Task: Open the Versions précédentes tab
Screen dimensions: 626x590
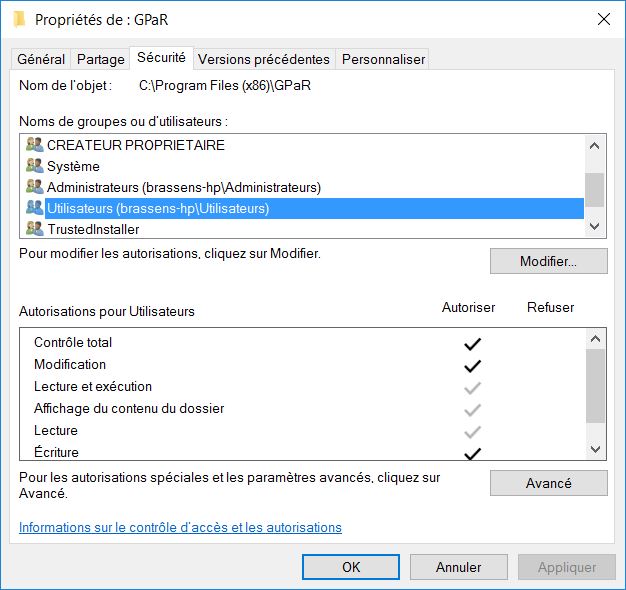Action: tap(263, 59)
